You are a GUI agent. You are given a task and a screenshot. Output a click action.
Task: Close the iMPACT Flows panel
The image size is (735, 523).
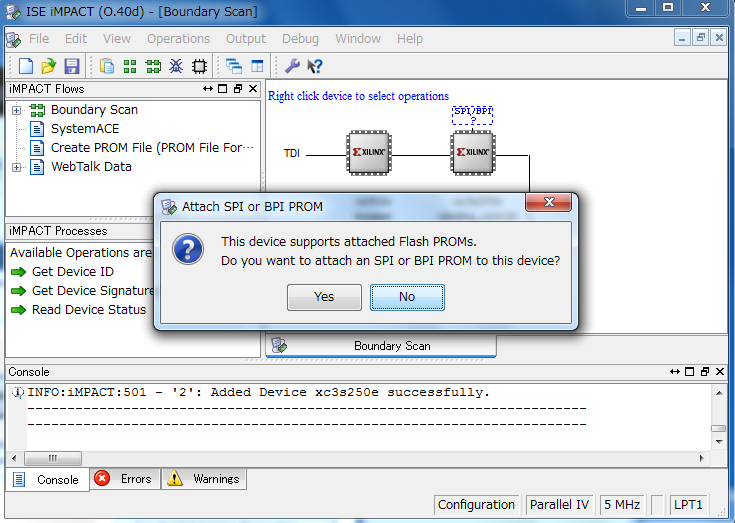coord(253,89)
